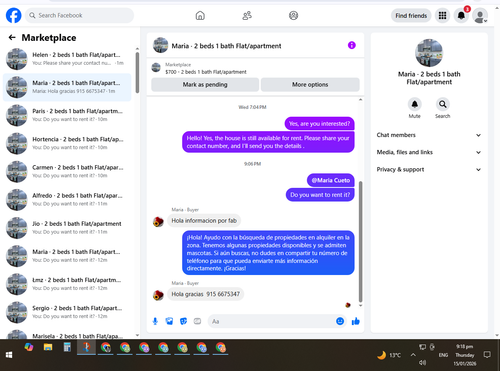The width and height of the screenshot is (500, 371).
Task: Click the chat messages scrollbar
Action: 360,242
